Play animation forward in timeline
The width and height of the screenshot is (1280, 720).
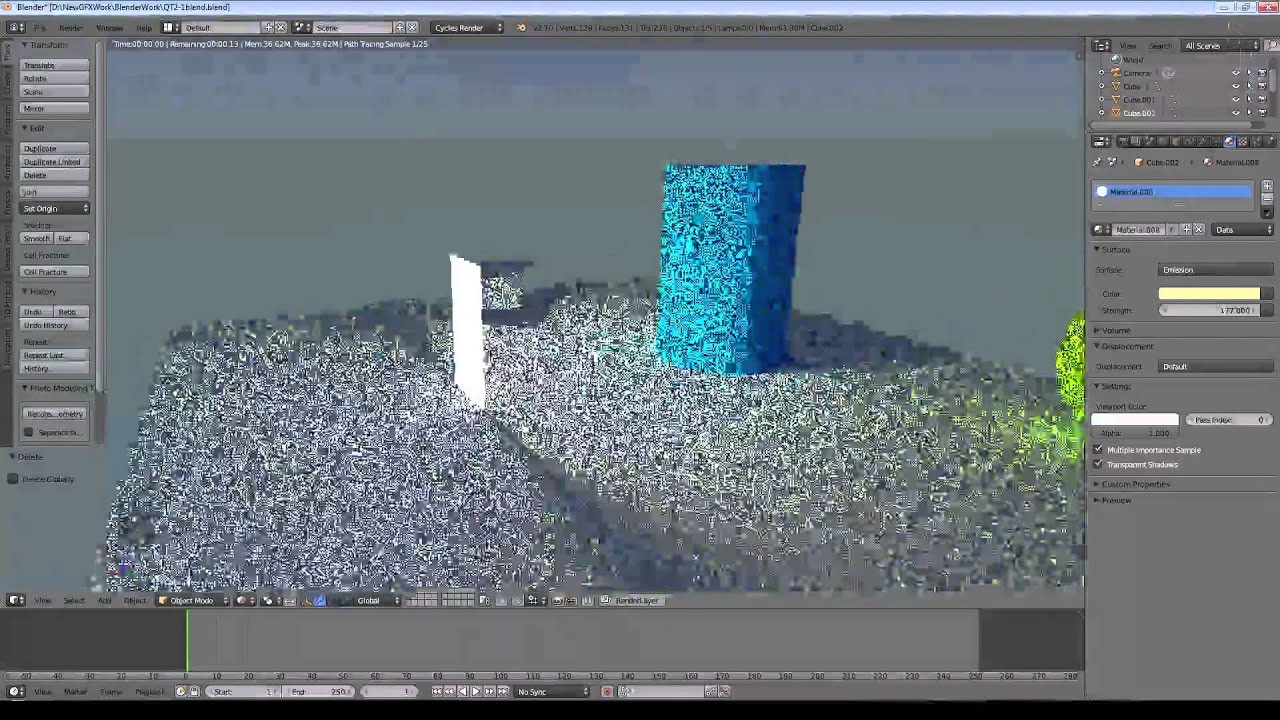click(476, 691)
